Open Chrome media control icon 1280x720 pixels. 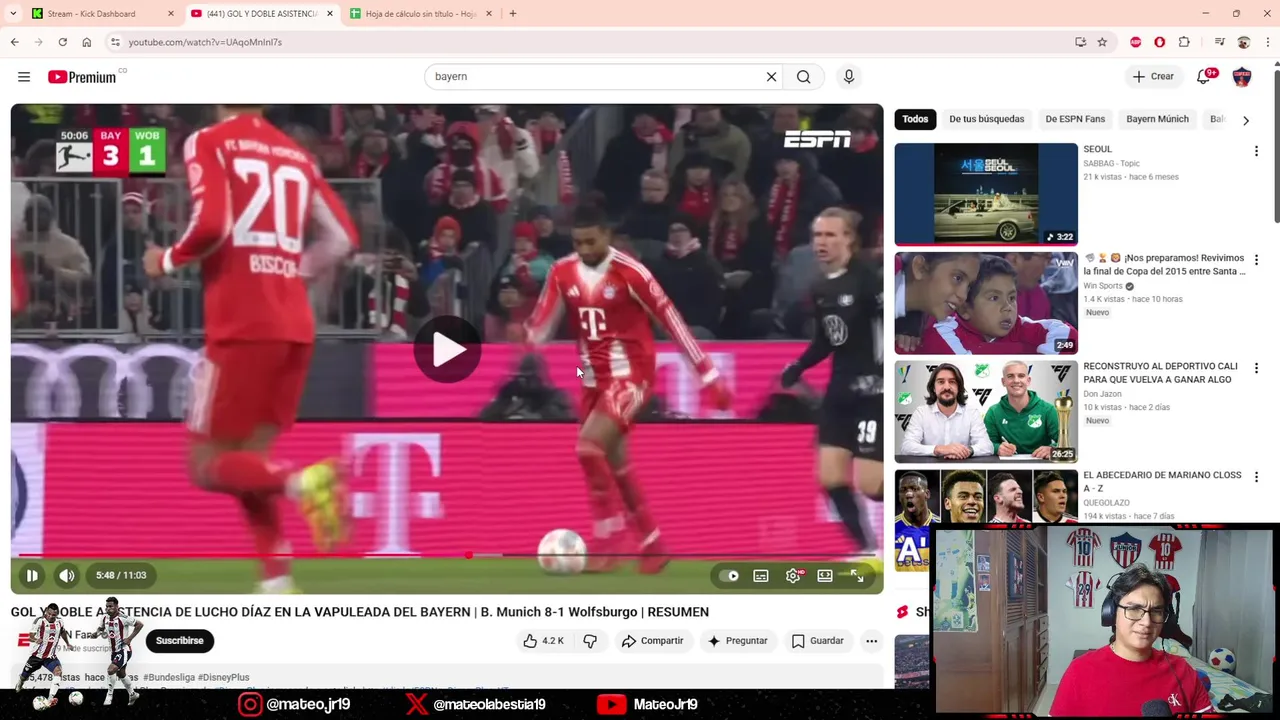[1219, 42]
